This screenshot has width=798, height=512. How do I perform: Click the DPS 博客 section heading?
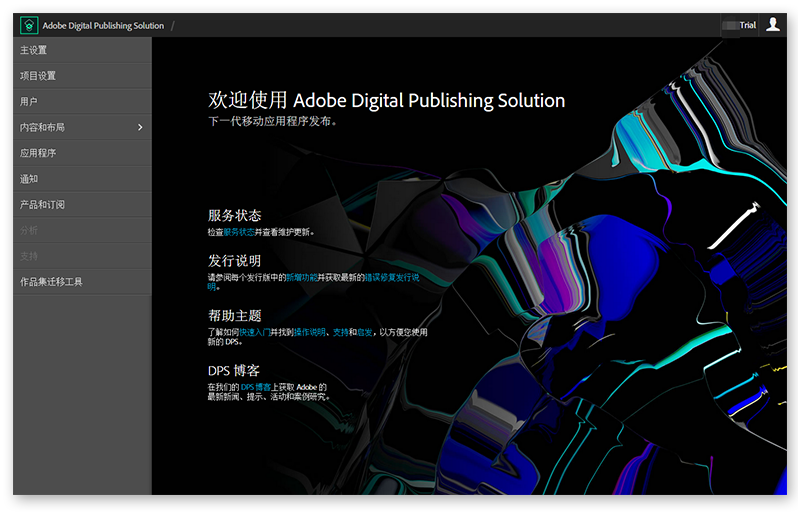[234, 371]
